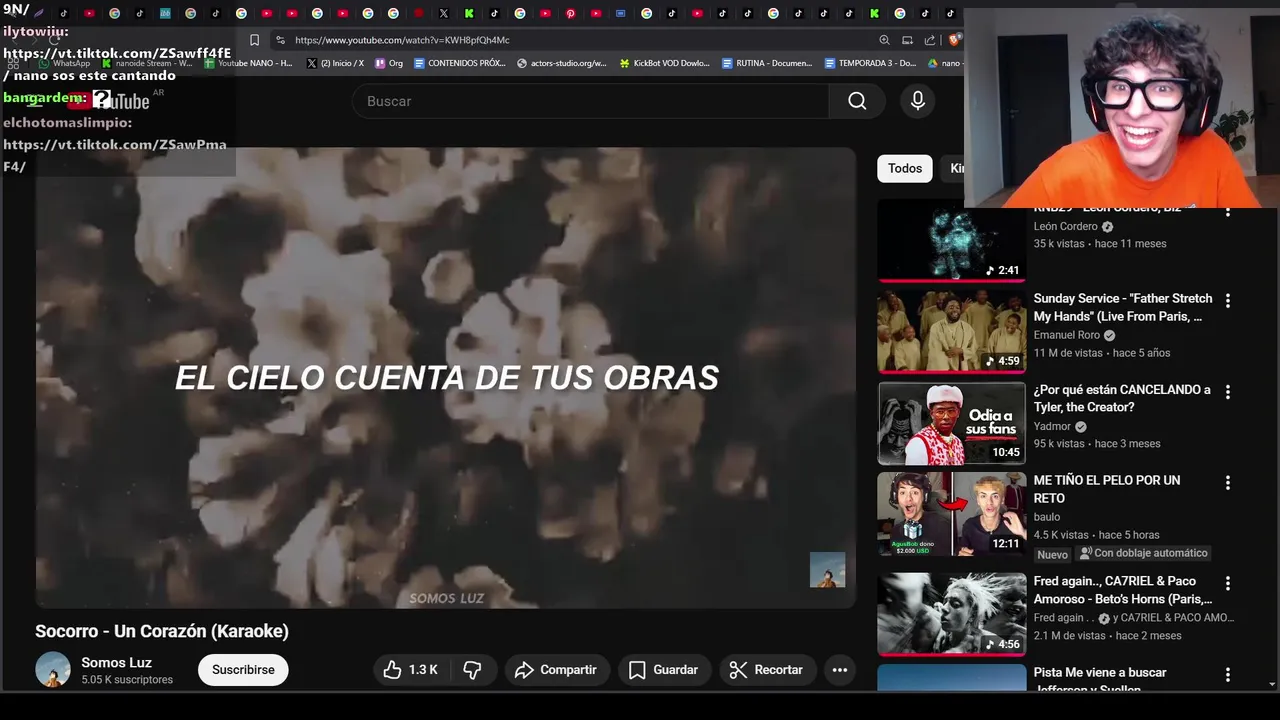Click channel name Yadmor

(1052, 426)
